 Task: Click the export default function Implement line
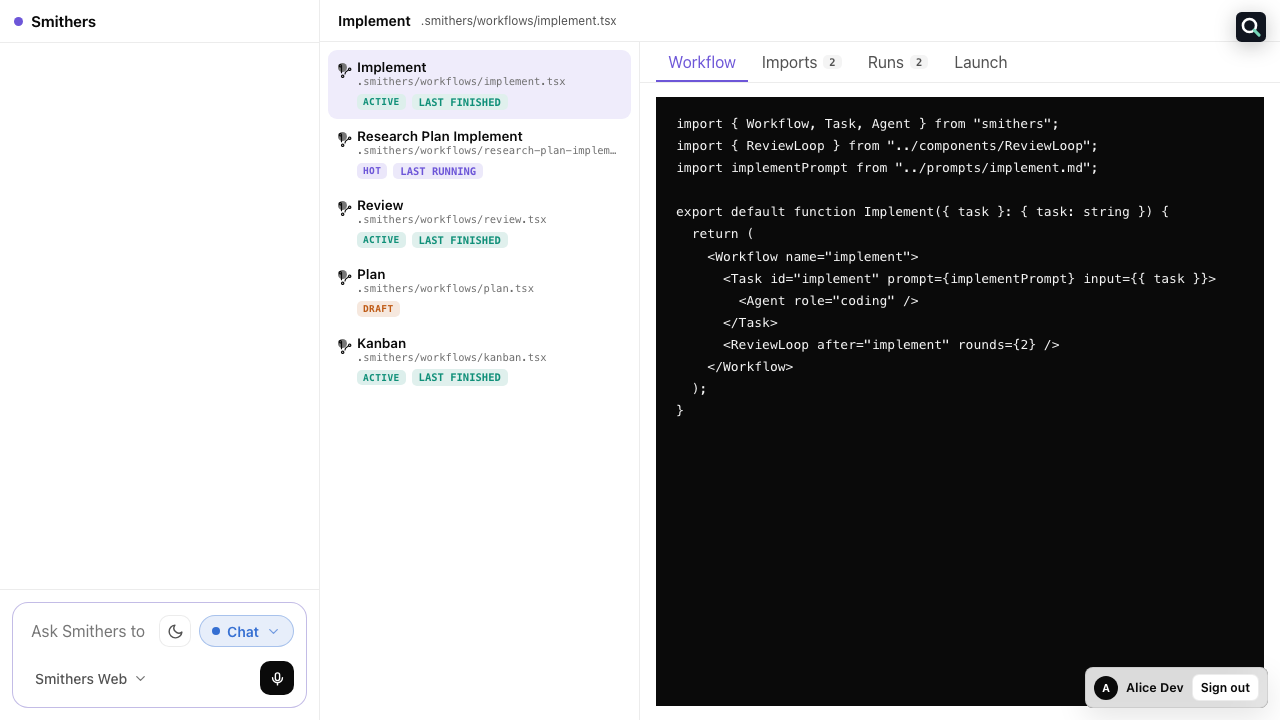pyautogui.click(x=922, y=212)
